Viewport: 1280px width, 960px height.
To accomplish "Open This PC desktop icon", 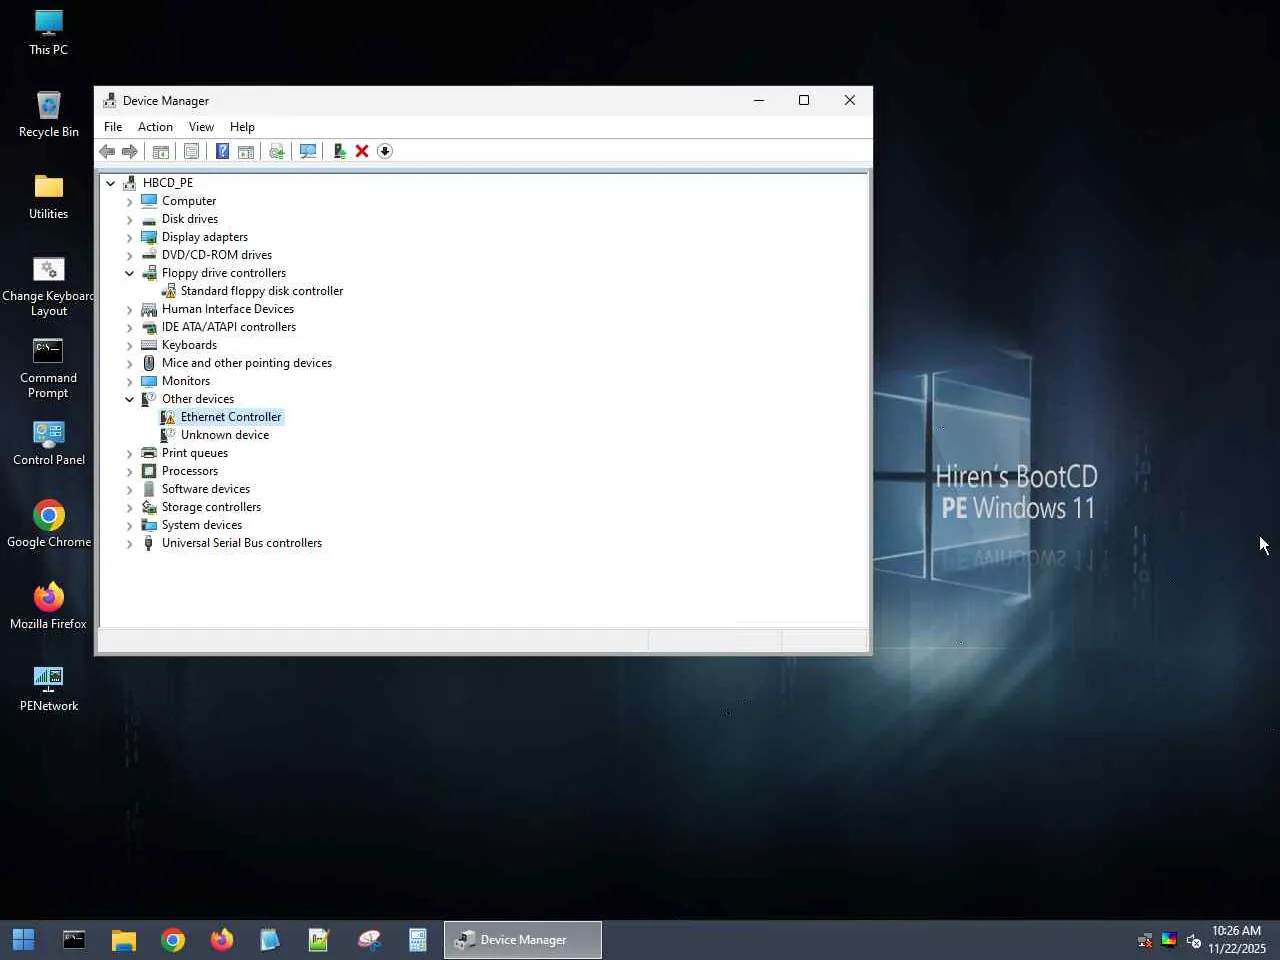I will pos(48,32).
